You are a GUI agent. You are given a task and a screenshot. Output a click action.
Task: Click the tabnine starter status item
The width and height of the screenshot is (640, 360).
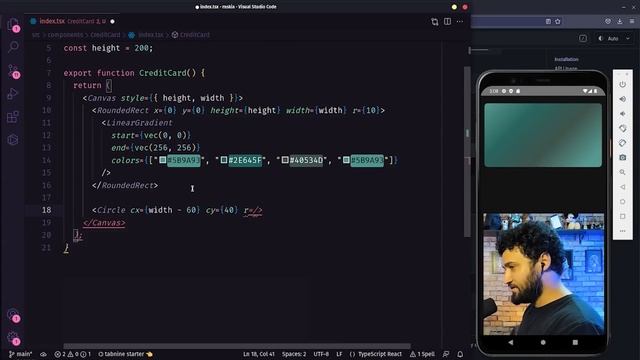point(125,354)
